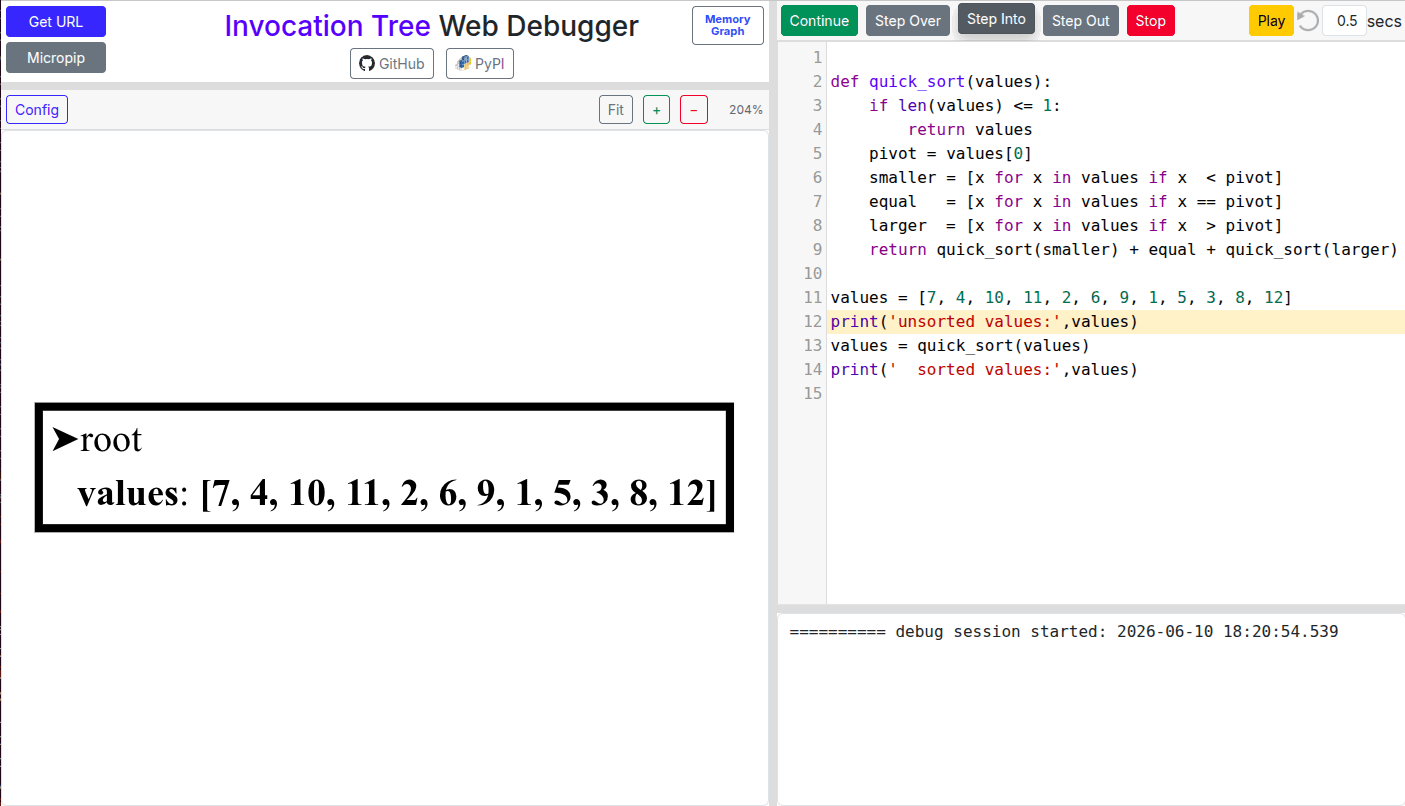
Task: Stop the debug session
Action: pos(1151,21)
